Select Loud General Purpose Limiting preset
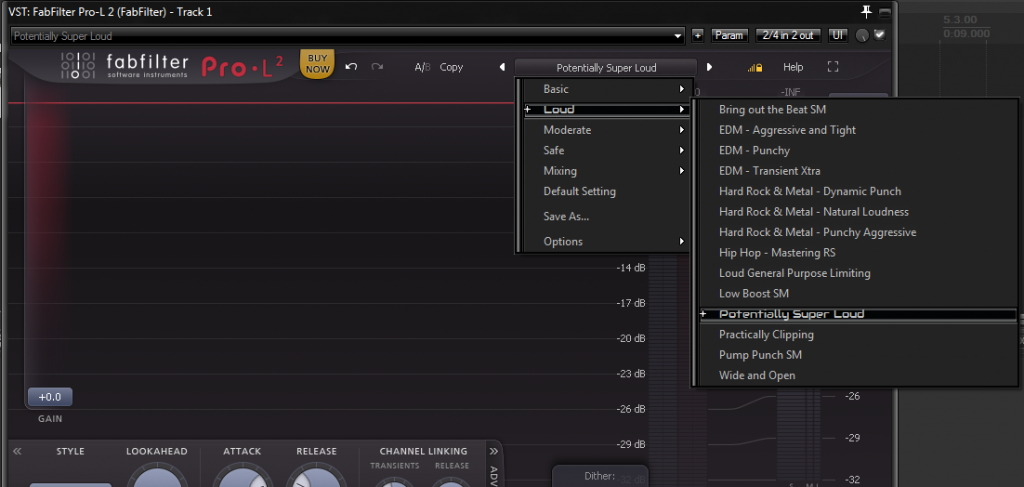The width and height of the screenshot is (1024, 487). click(x=857, y=273)
